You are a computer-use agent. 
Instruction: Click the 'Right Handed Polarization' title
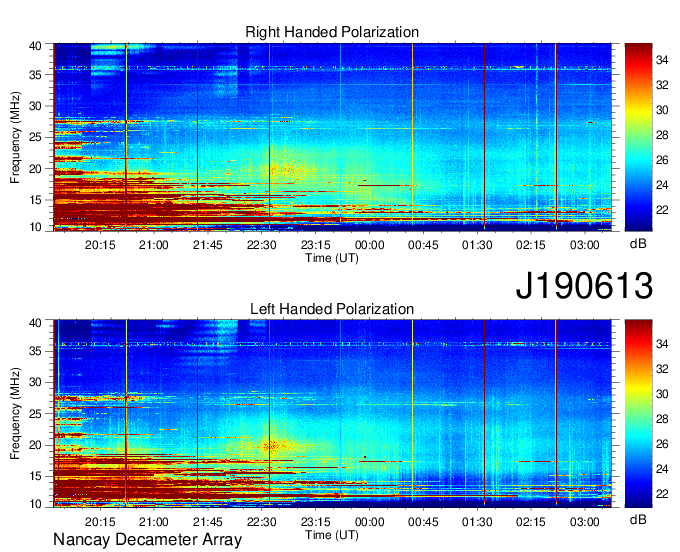pos(332,32)
